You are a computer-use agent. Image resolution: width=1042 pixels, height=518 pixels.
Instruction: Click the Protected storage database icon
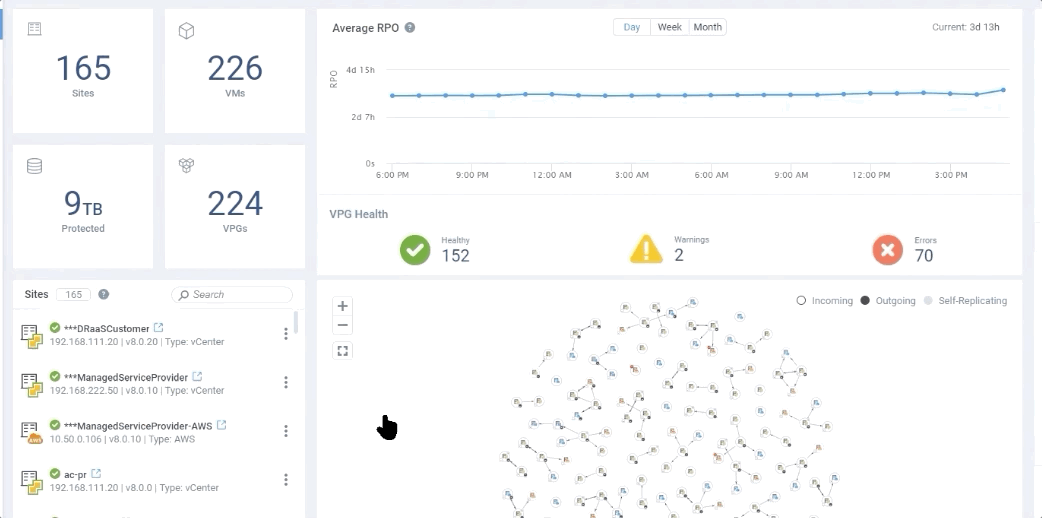tap(35, 166)
